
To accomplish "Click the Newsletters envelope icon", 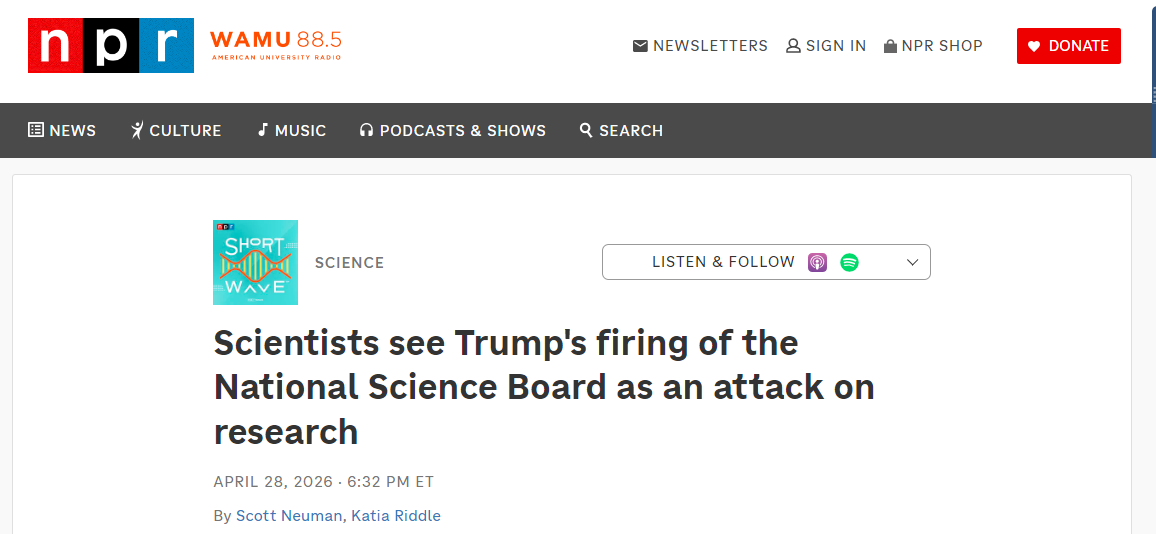I will click(640, 46).
